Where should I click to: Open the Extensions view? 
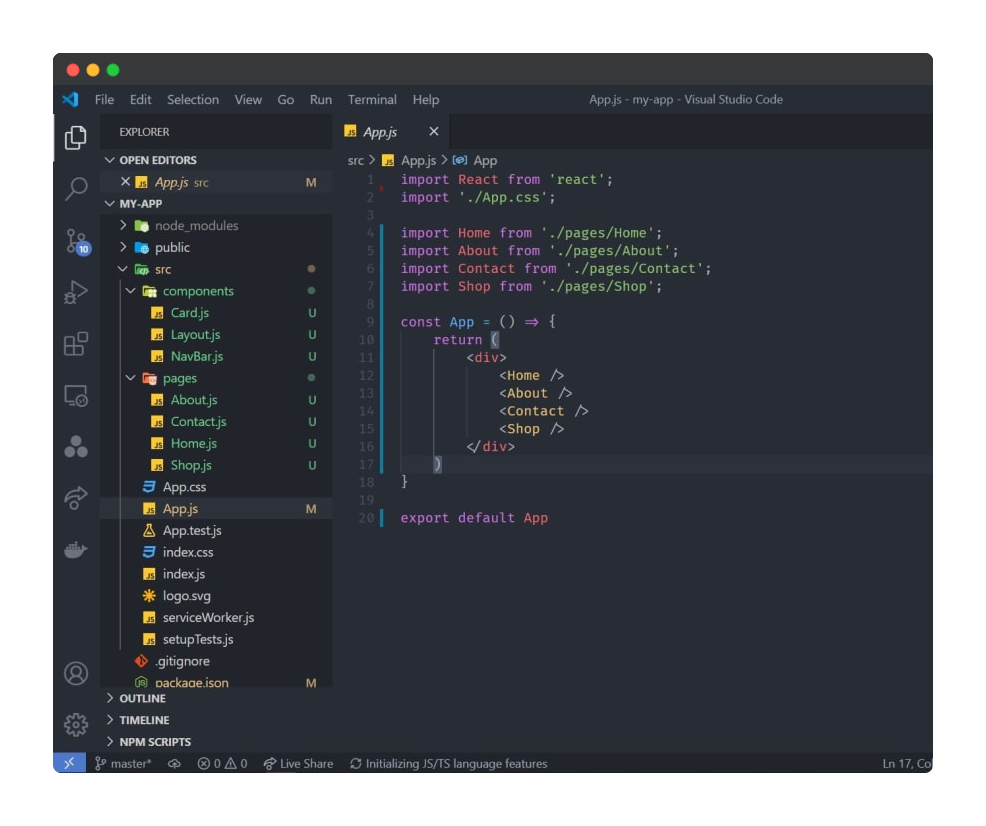75,344
